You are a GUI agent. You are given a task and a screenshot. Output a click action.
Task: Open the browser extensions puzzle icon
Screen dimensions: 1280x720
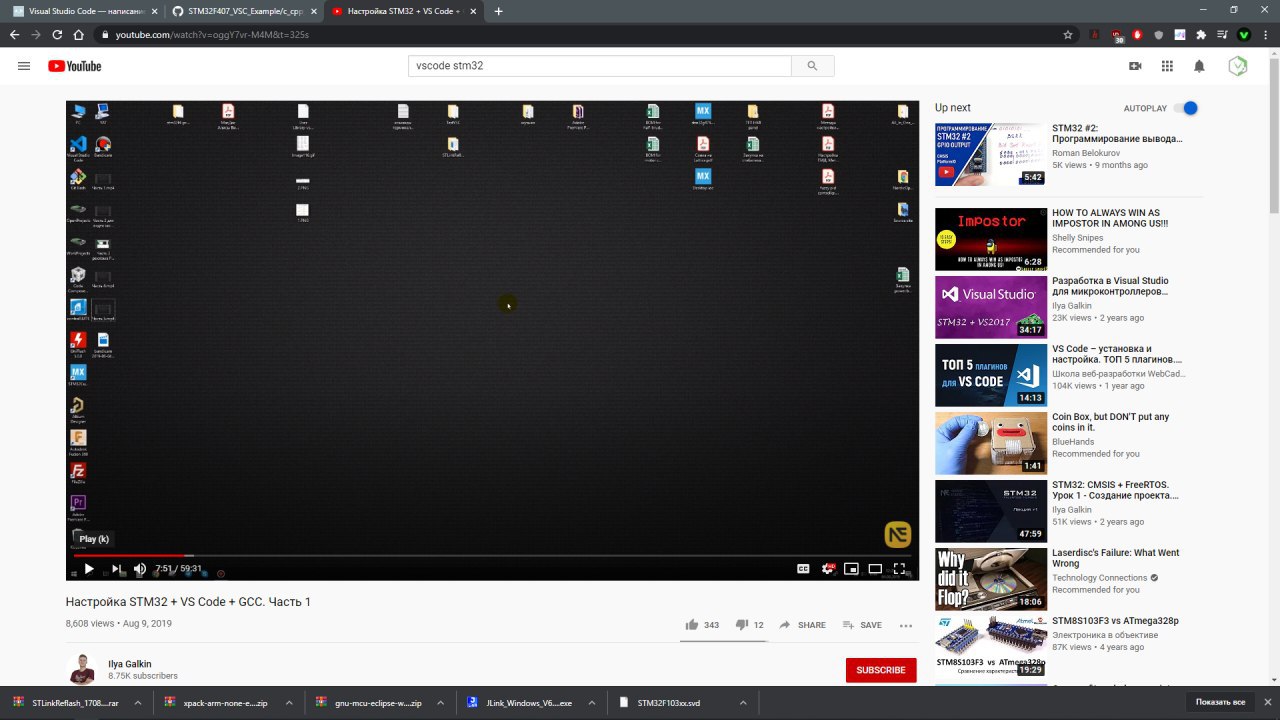pyautogui.click(x=1201, y=34)
